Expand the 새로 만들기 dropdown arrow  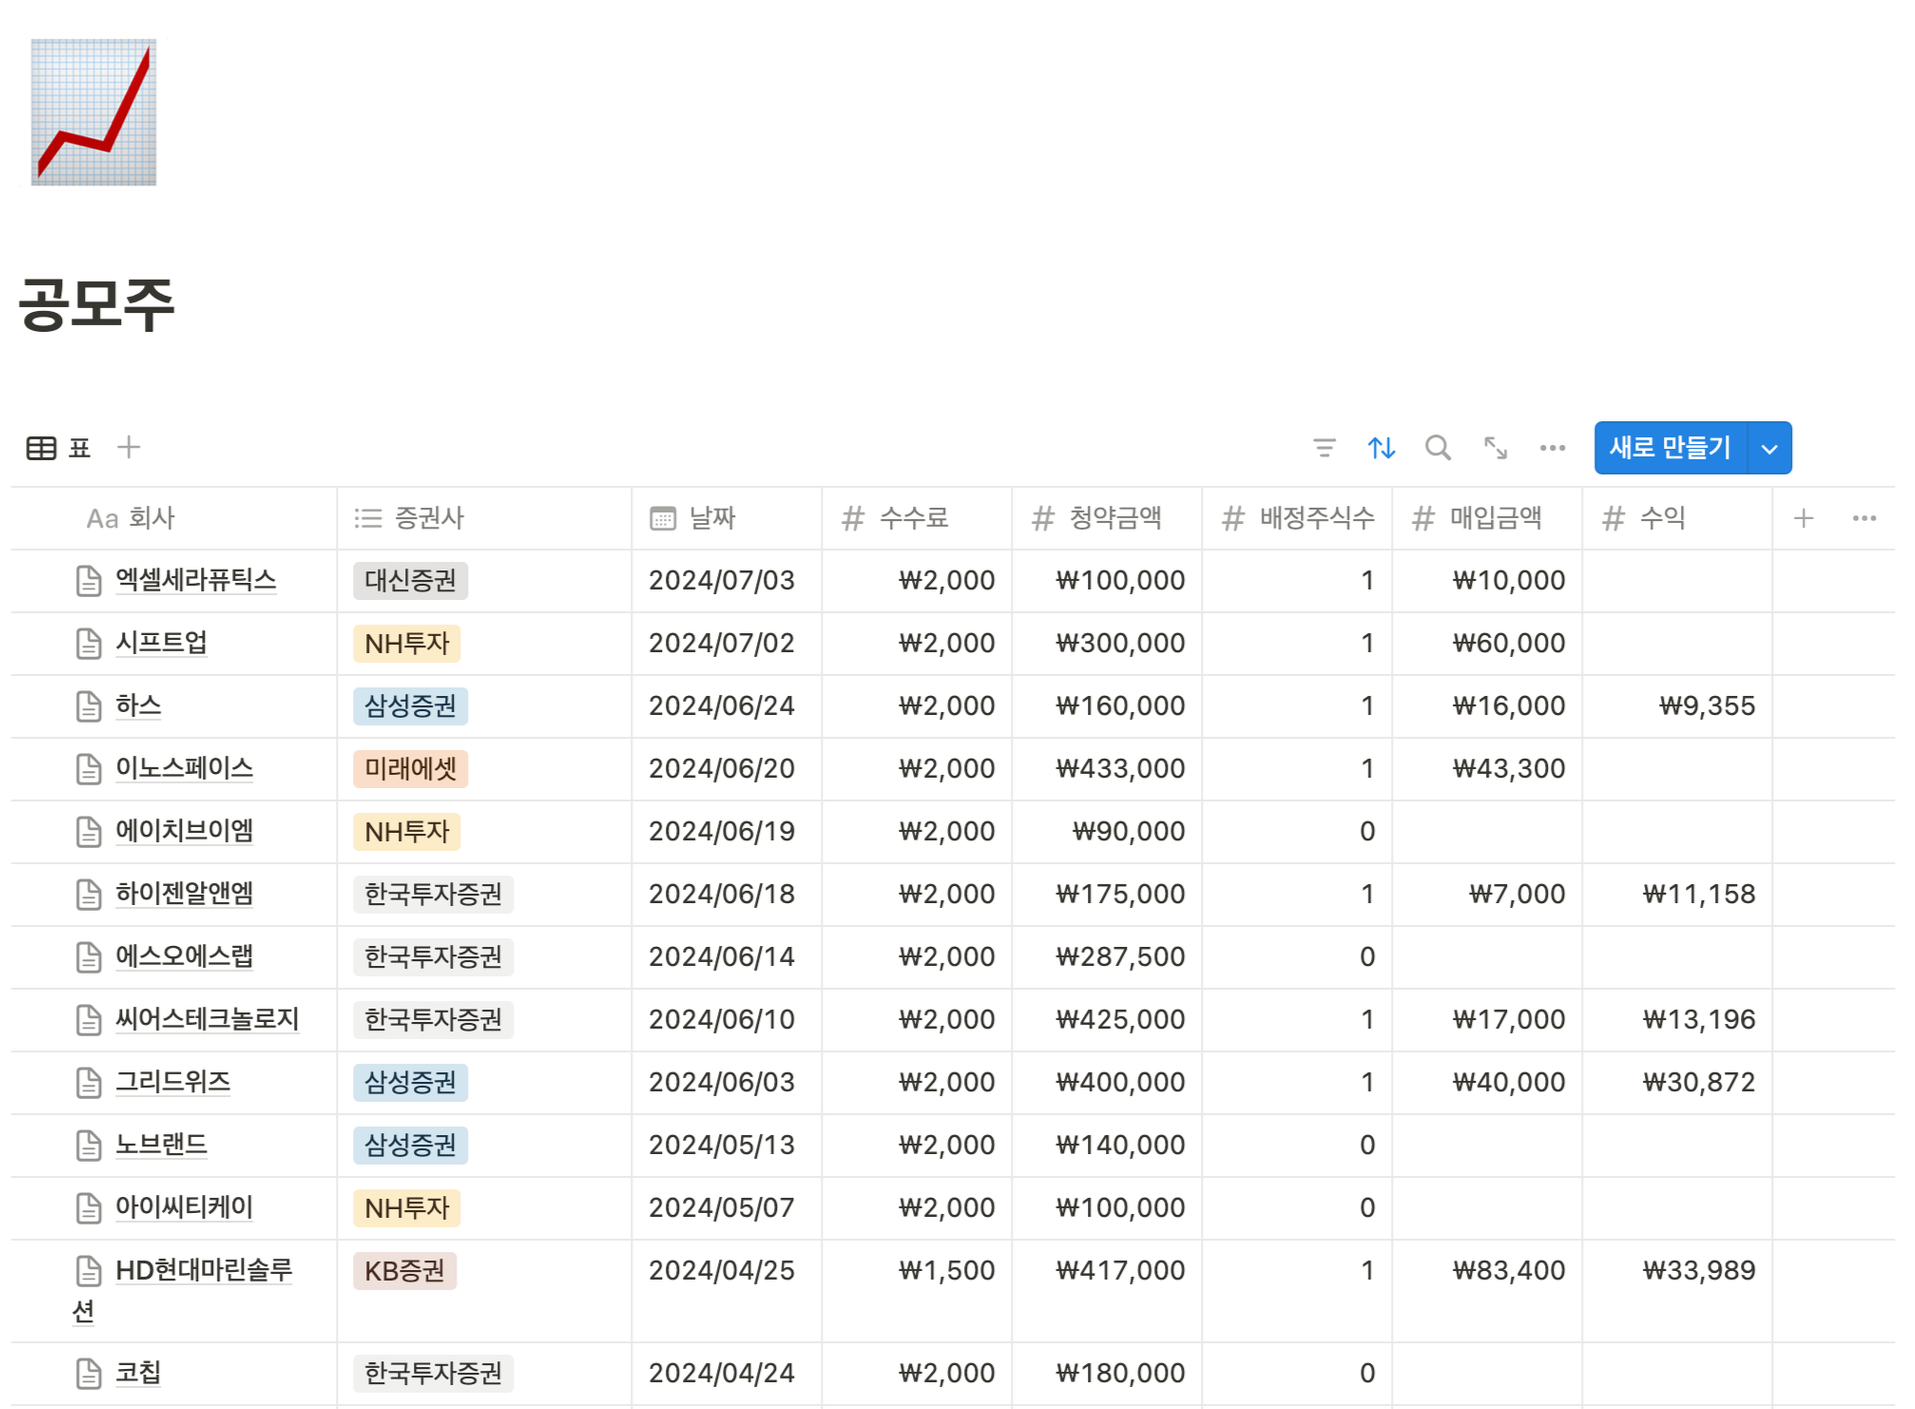1769,448
